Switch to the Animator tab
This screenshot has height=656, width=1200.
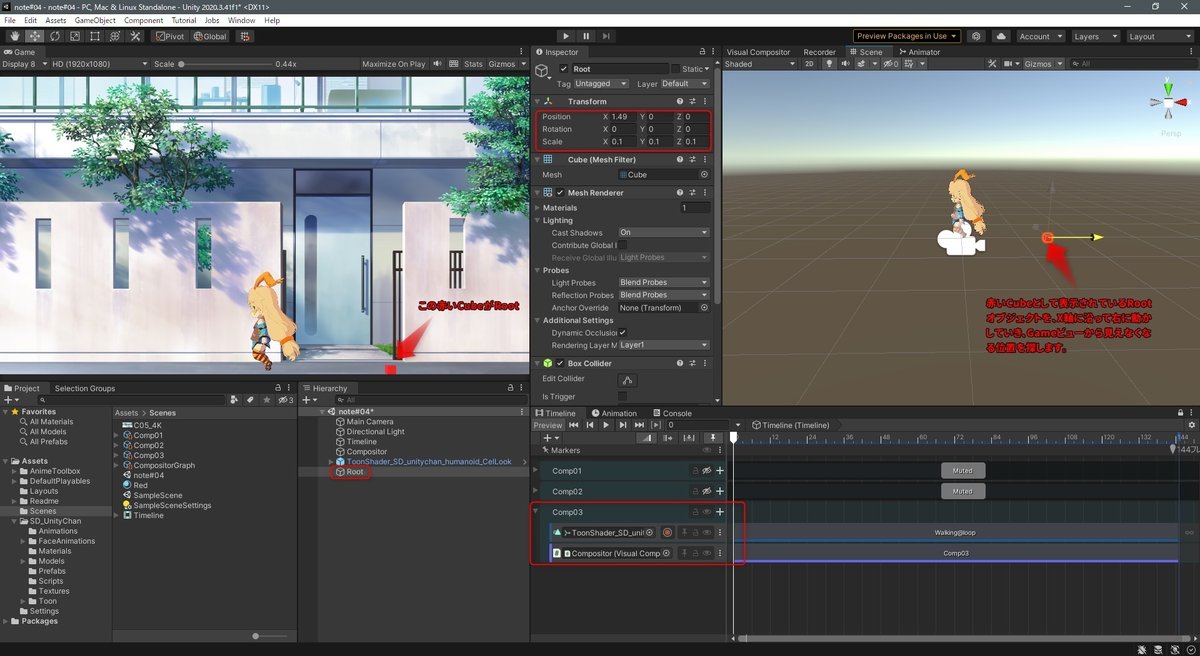(919, 52)
